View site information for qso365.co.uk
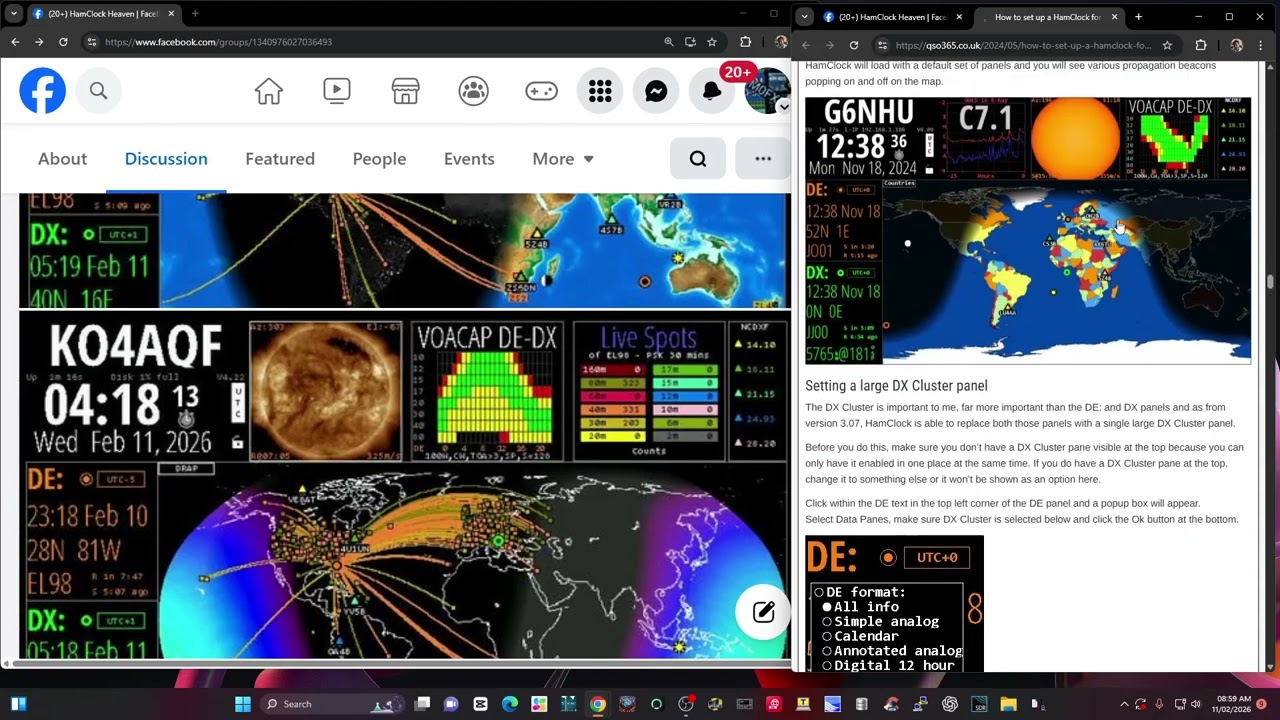This screenshot has height=720, width=1280. tap(883, 45)
